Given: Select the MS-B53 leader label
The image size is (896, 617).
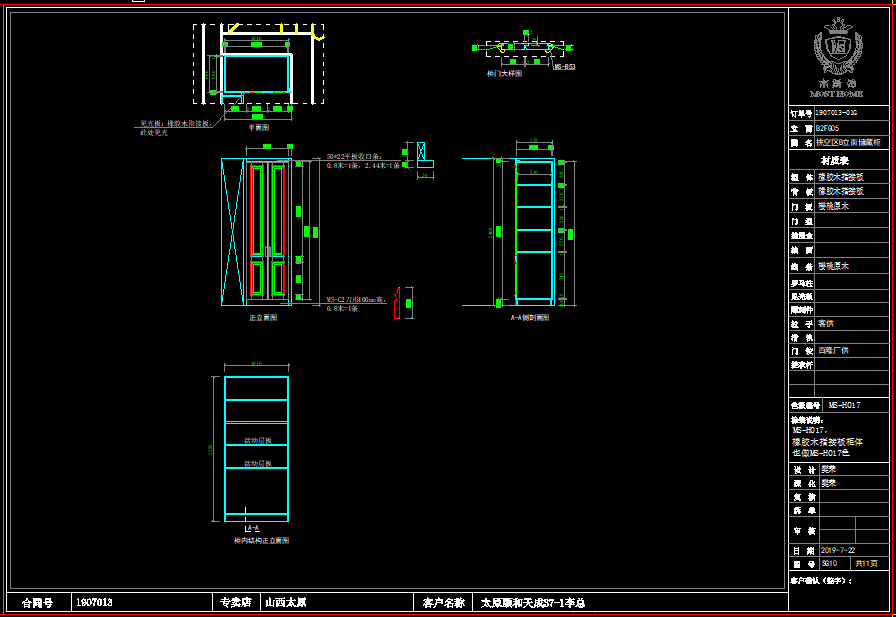Looking at the screenshot, I should 565,67.
